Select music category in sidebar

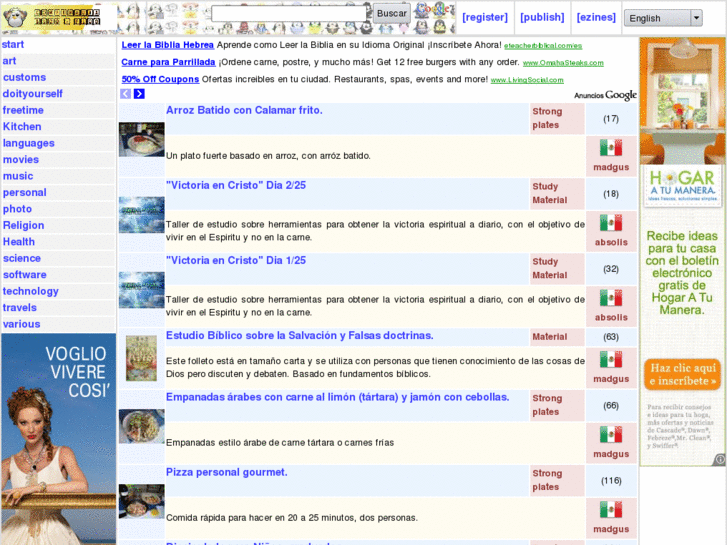pyautogui.click(x=18, y=176)
